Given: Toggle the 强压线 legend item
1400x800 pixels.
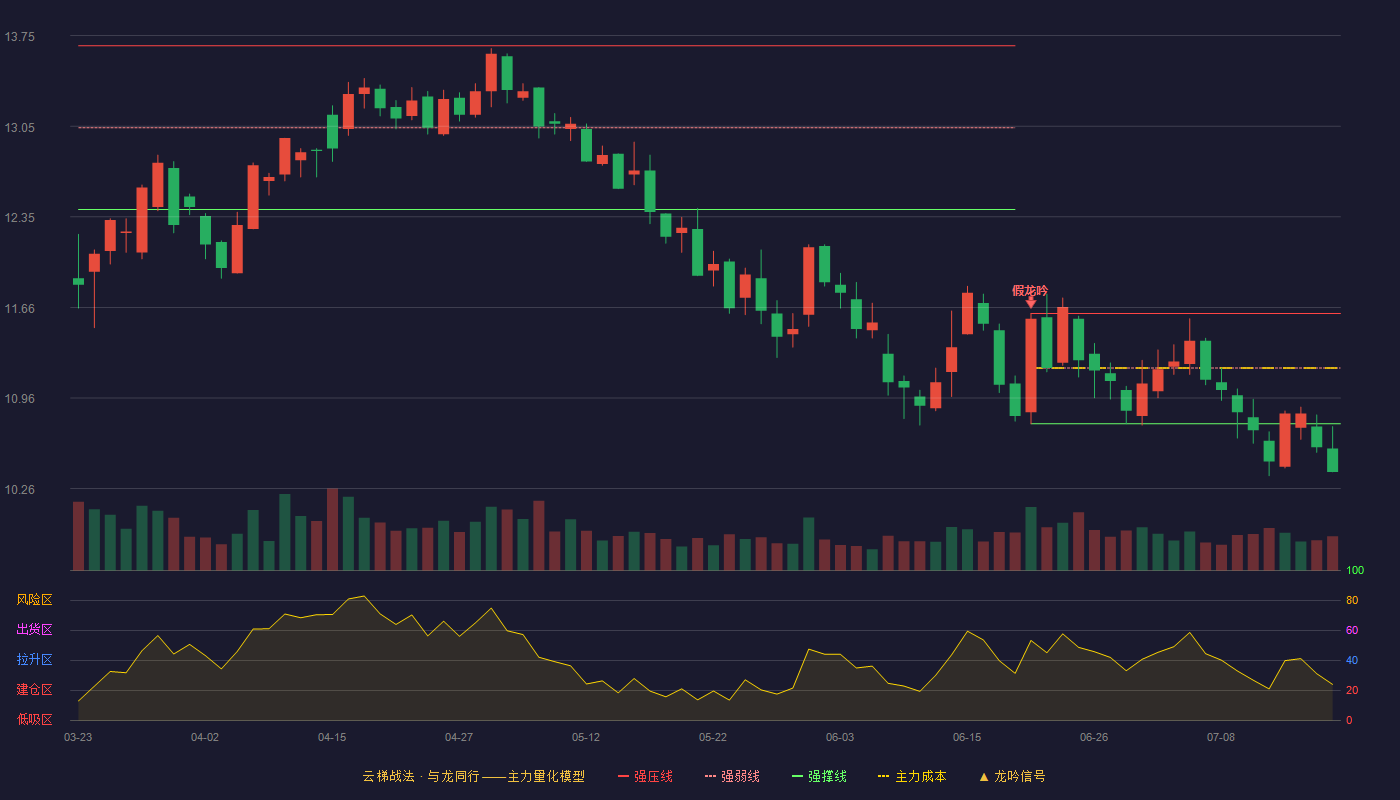Looking at the screenshot, I should 645,776.
